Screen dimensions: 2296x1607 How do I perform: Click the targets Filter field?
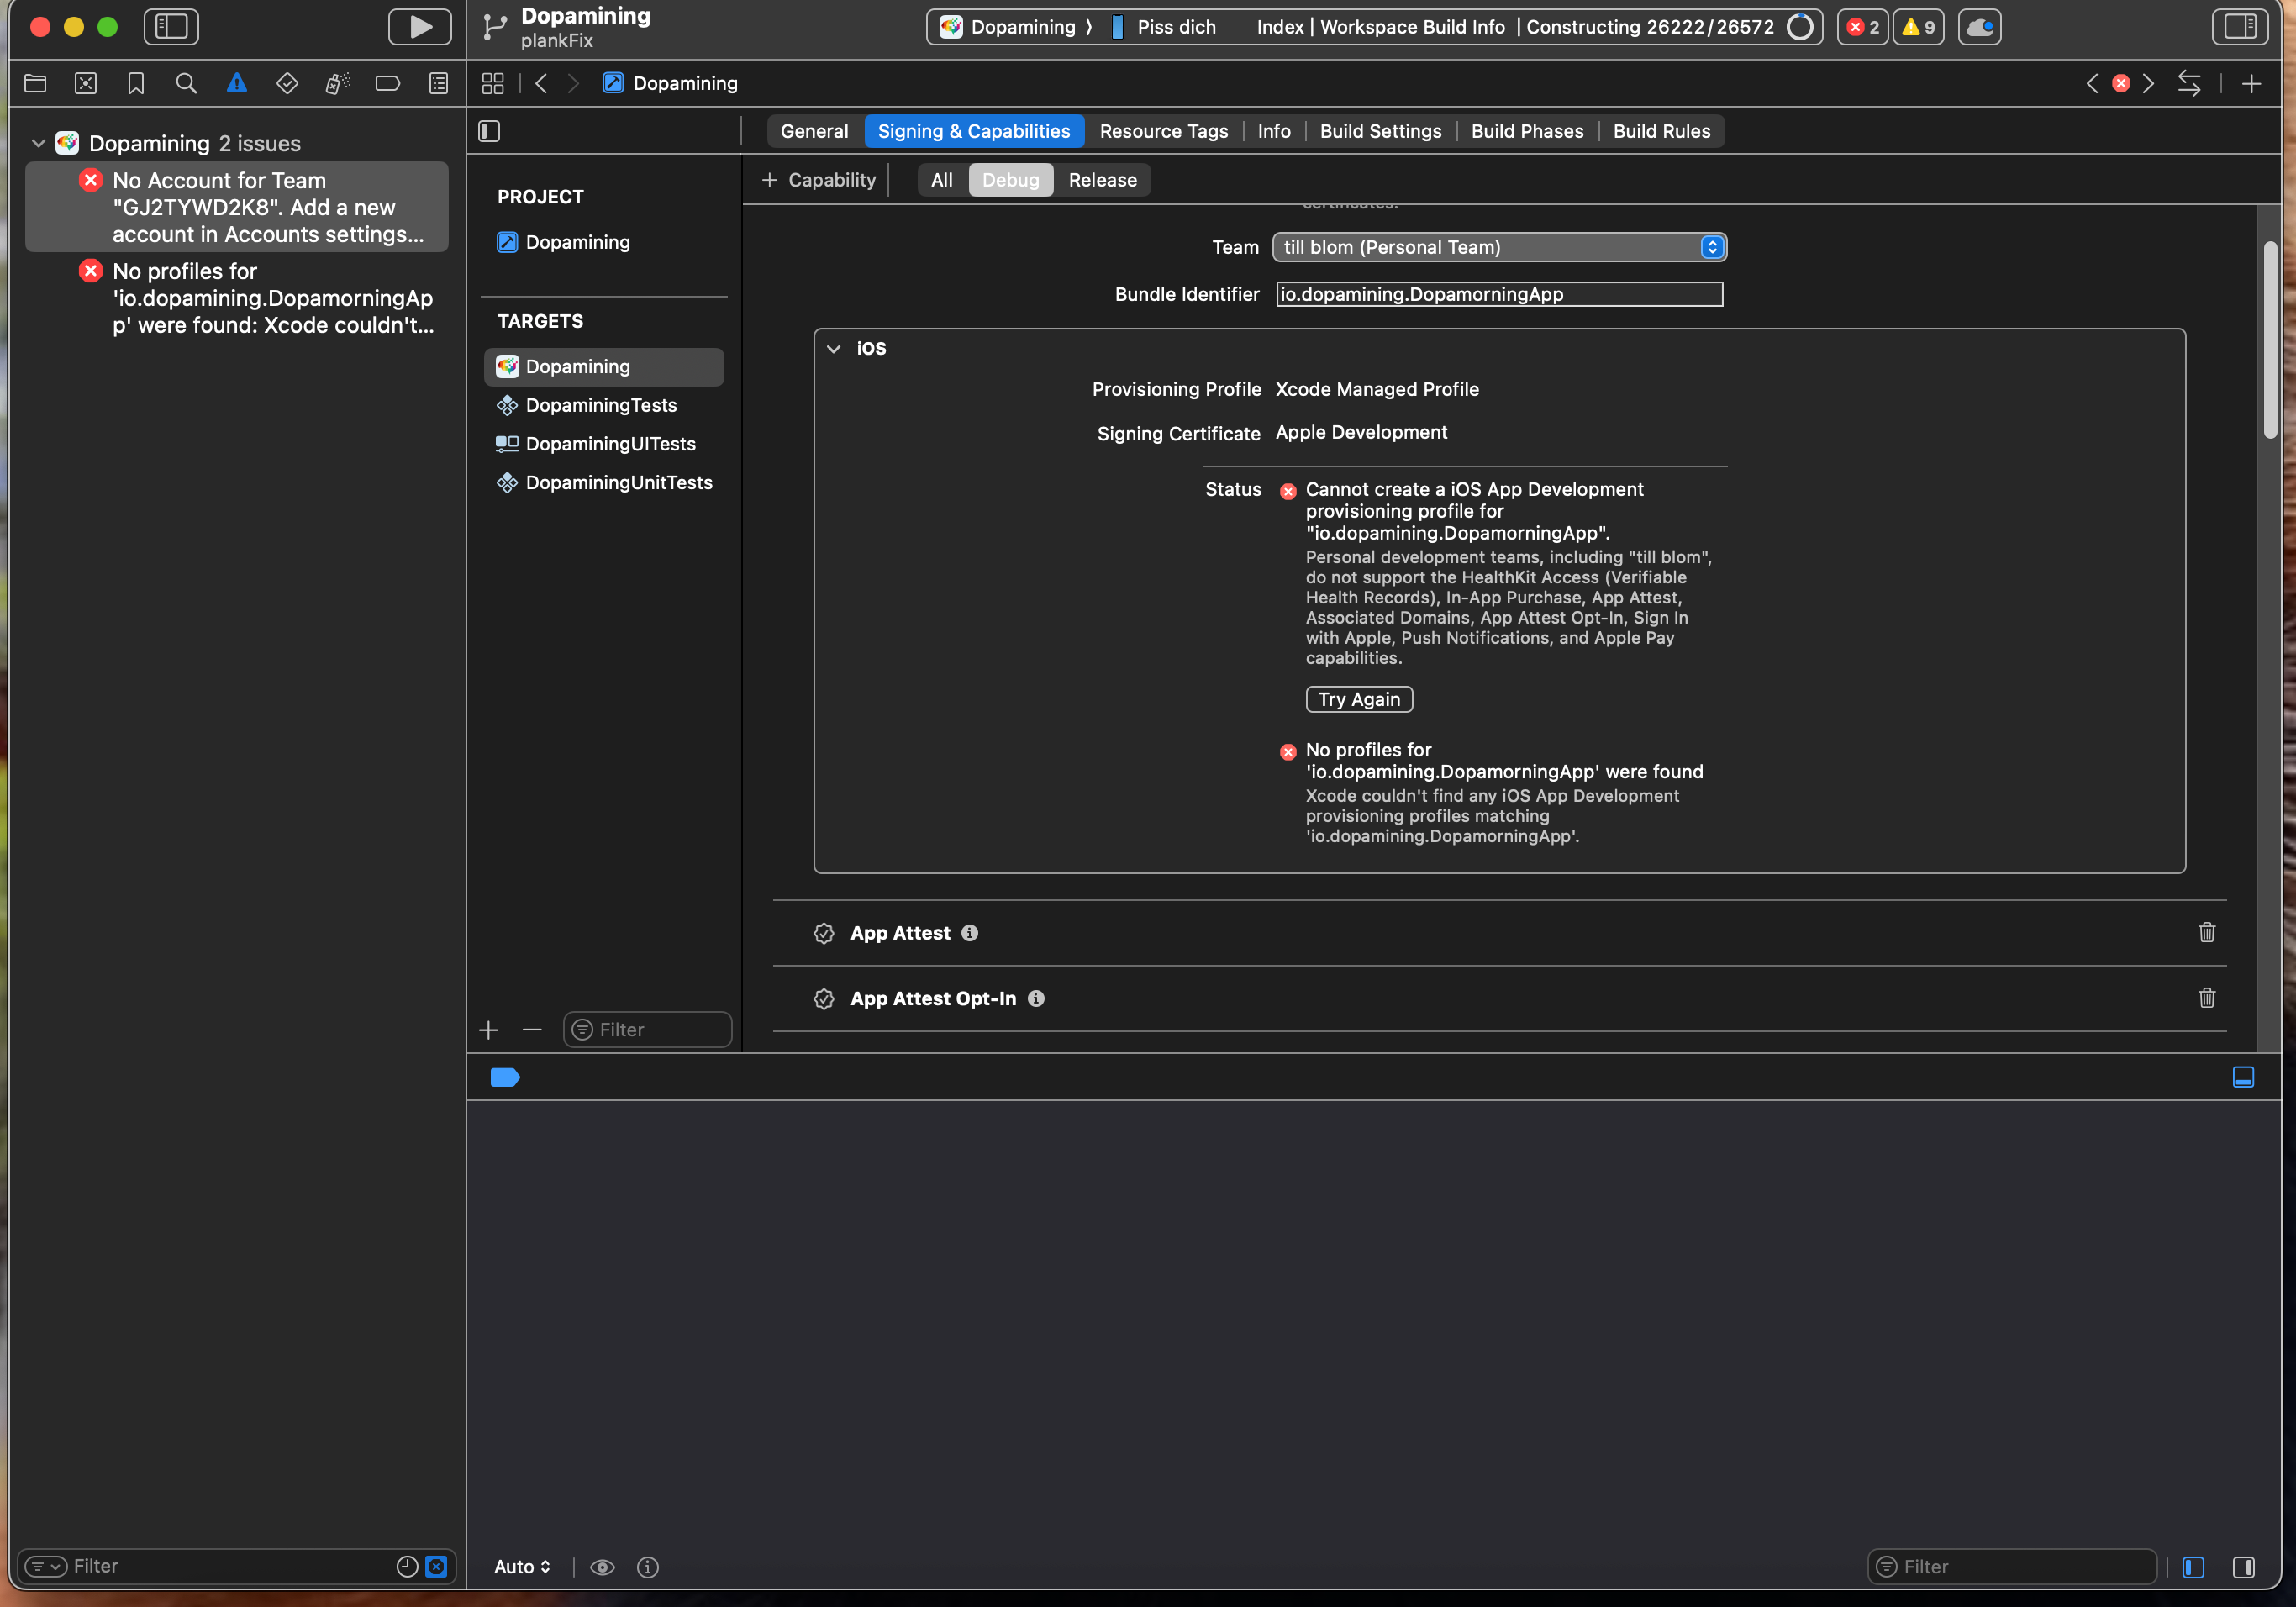click(x=648, y=1030)
